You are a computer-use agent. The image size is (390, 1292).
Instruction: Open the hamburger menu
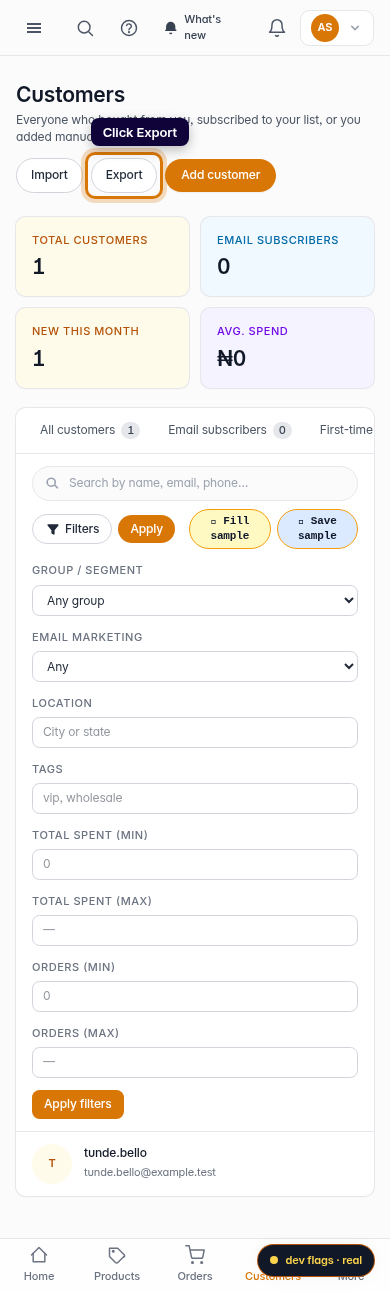click(x=34, y=28)
